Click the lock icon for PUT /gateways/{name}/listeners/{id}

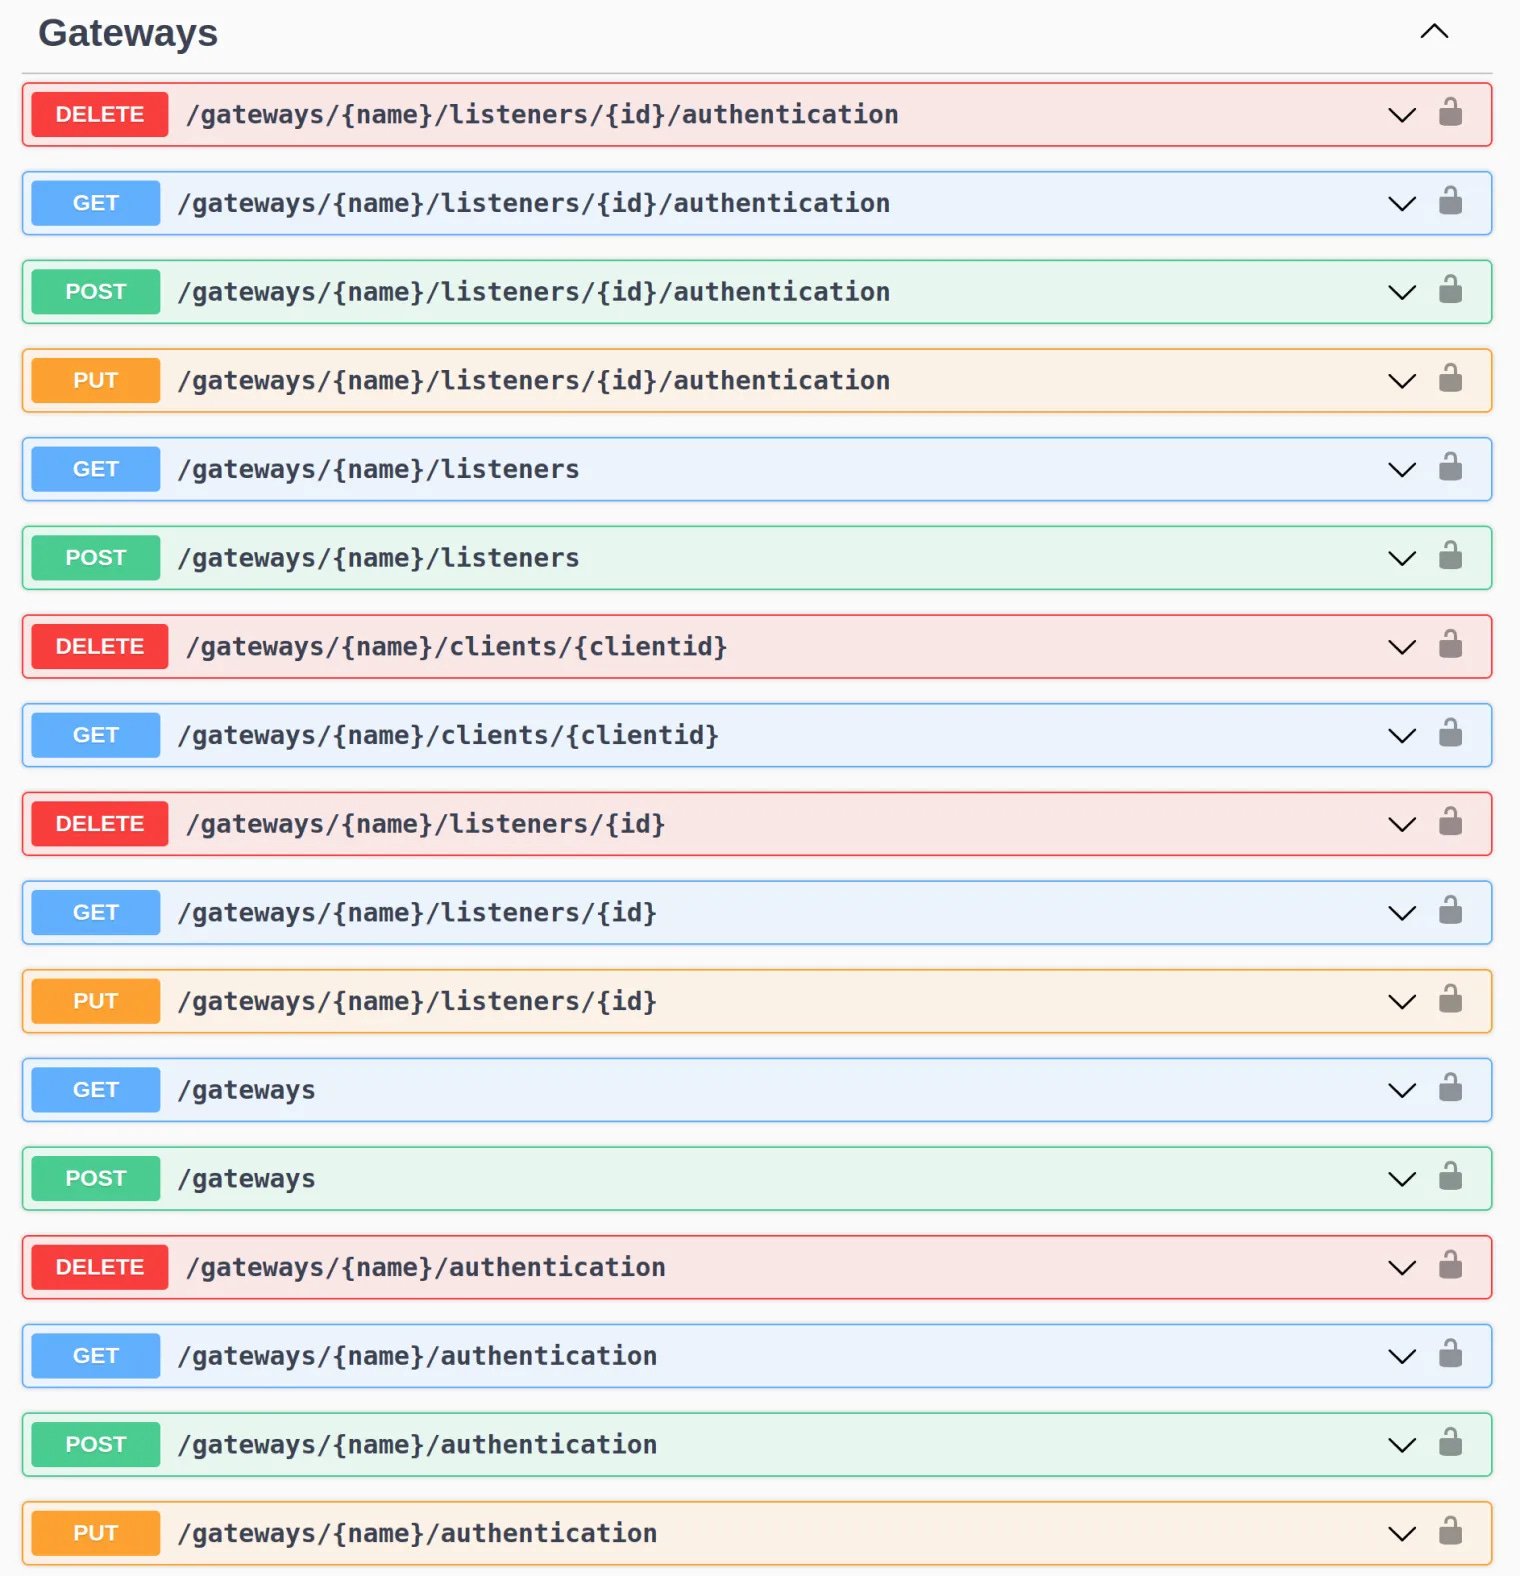[x=1450, y=999]
